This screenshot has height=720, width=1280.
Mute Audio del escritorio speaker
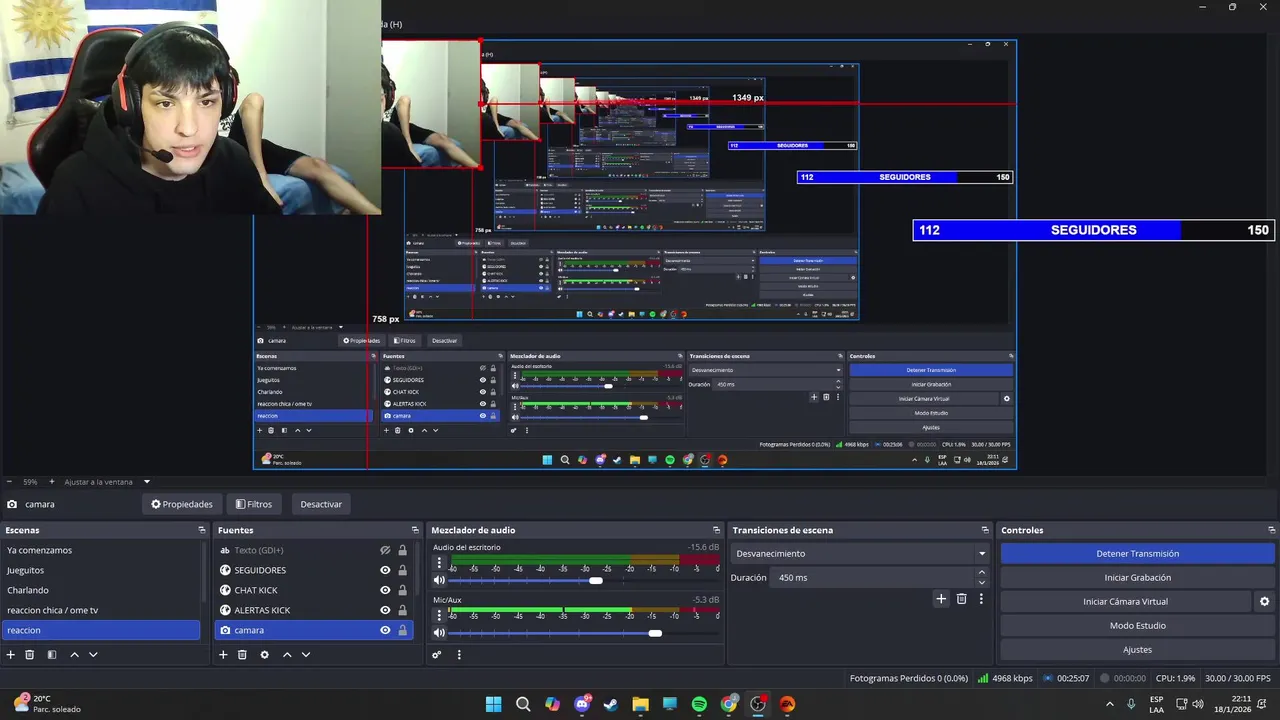point(439,580)
